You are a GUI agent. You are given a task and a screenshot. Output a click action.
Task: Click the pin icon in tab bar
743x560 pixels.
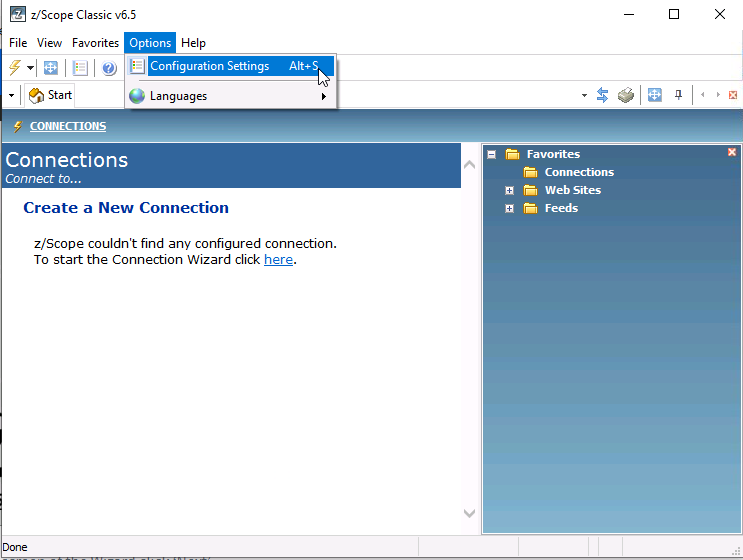pos(679,95)
